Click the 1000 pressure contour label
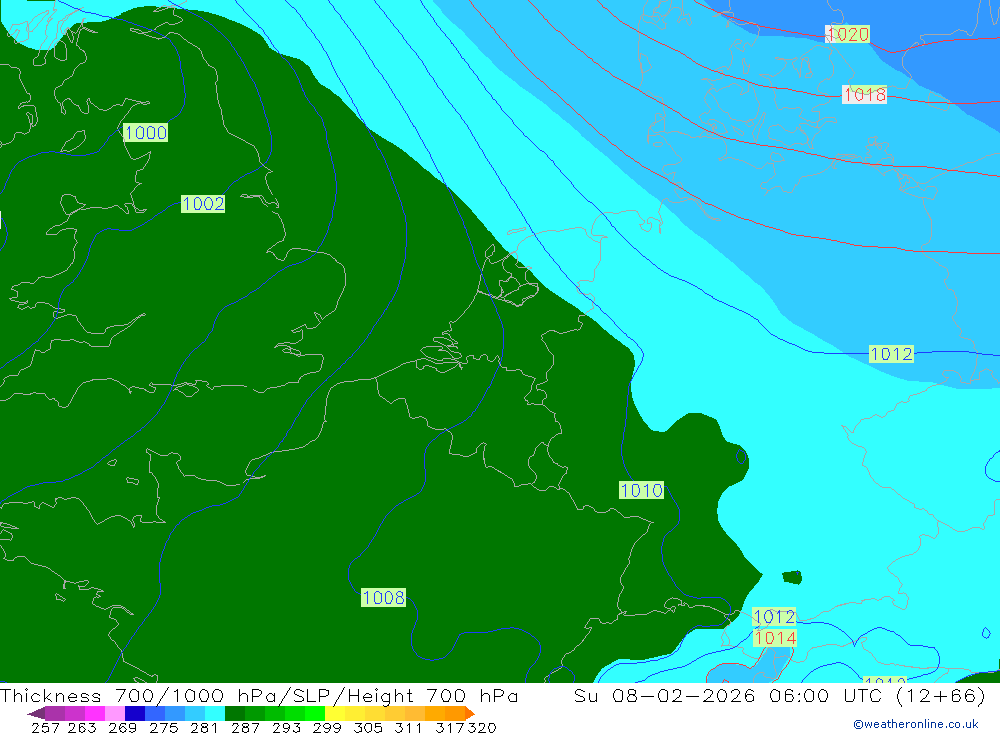1000x733 pixels. (x=145, y=133)
